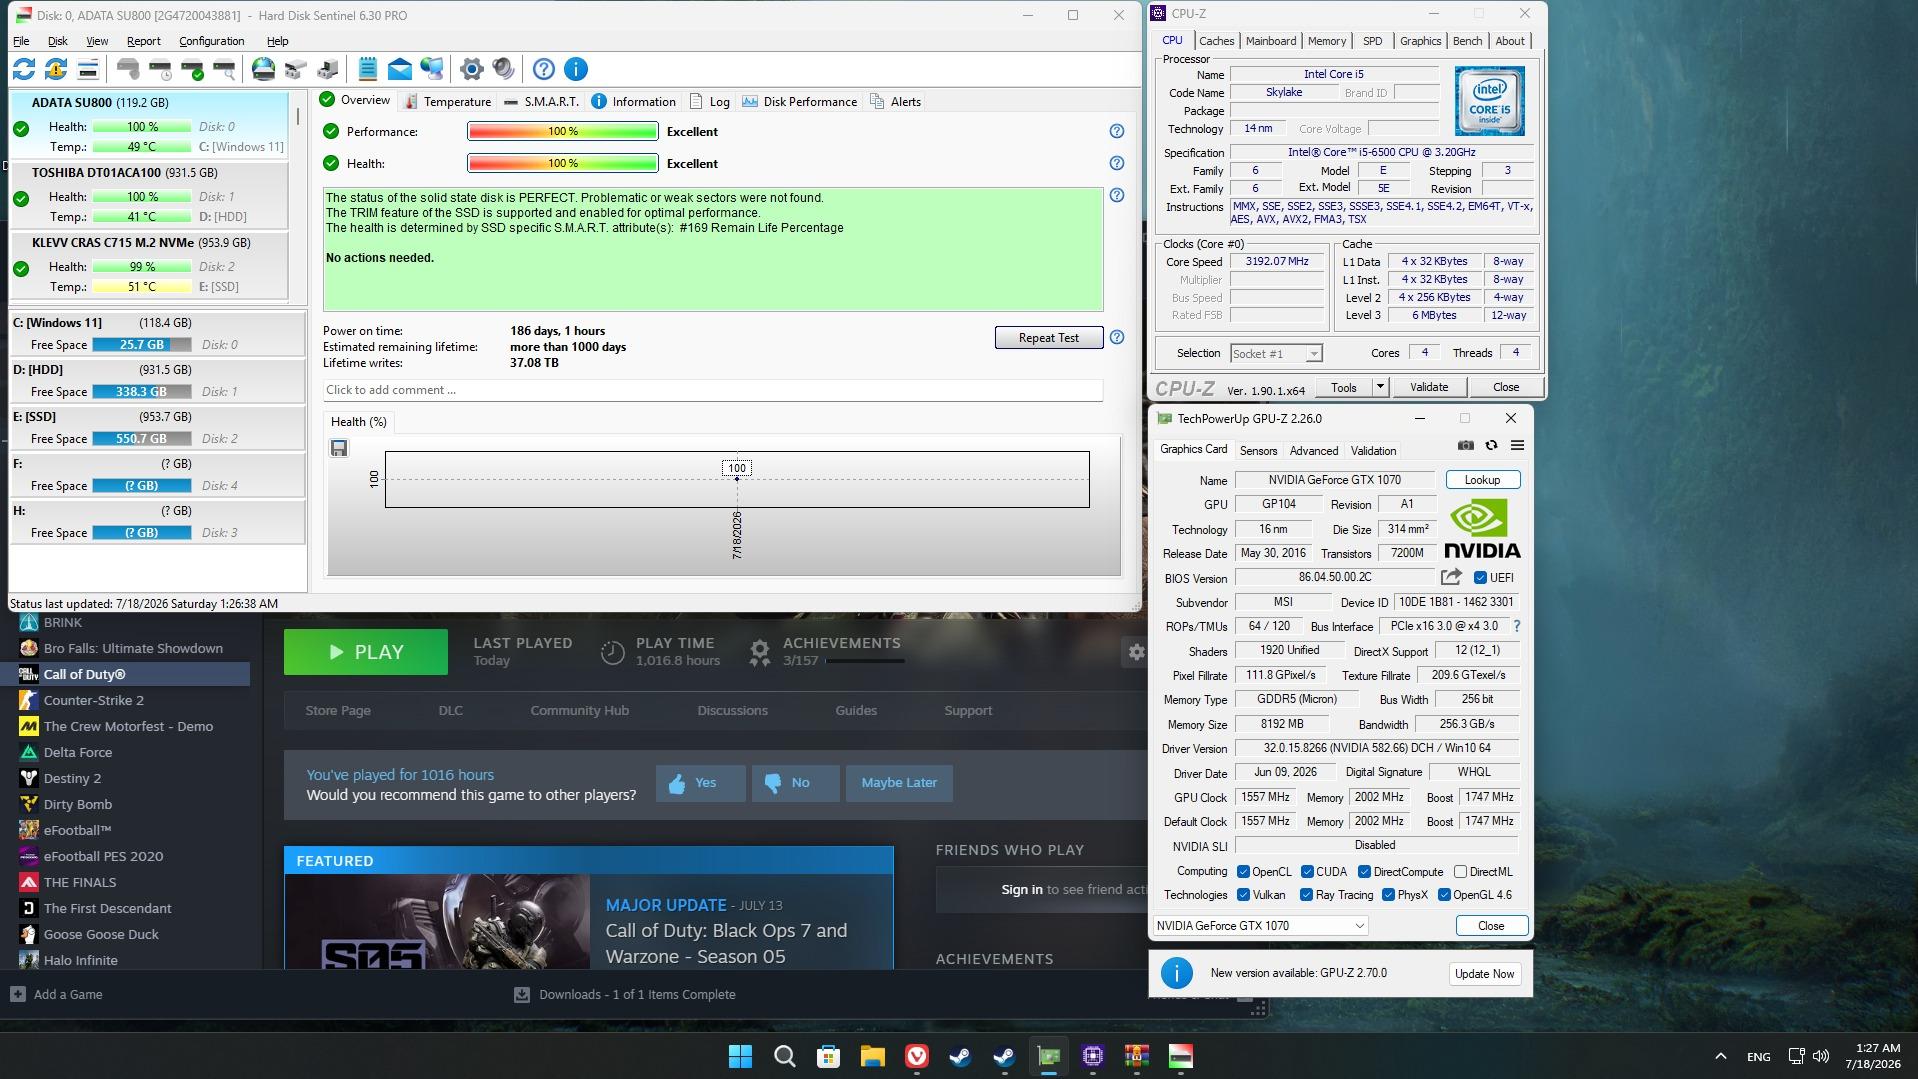Click the green PLAY button in Steam
The height and width of the screenshot is (1079, 1918).
[366, 652]
